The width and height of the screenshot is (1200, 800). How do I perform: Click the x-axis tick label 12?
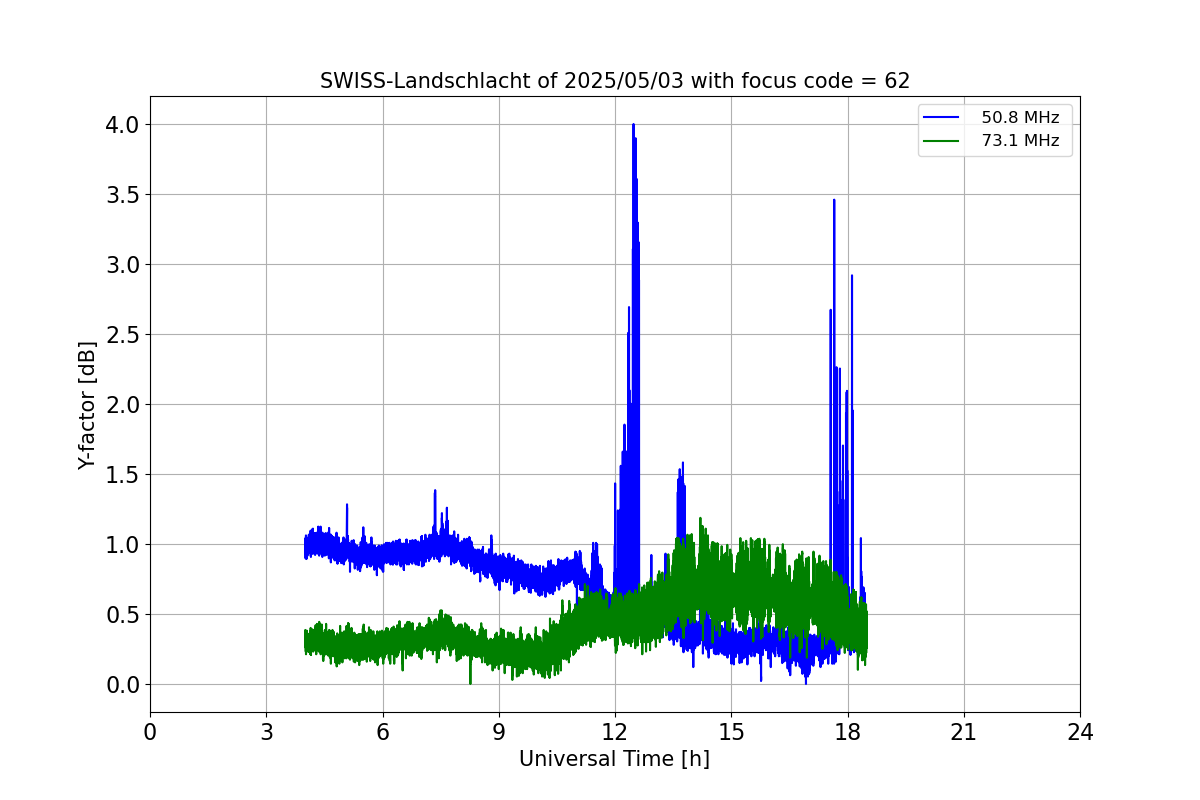(x=615, y=732)
